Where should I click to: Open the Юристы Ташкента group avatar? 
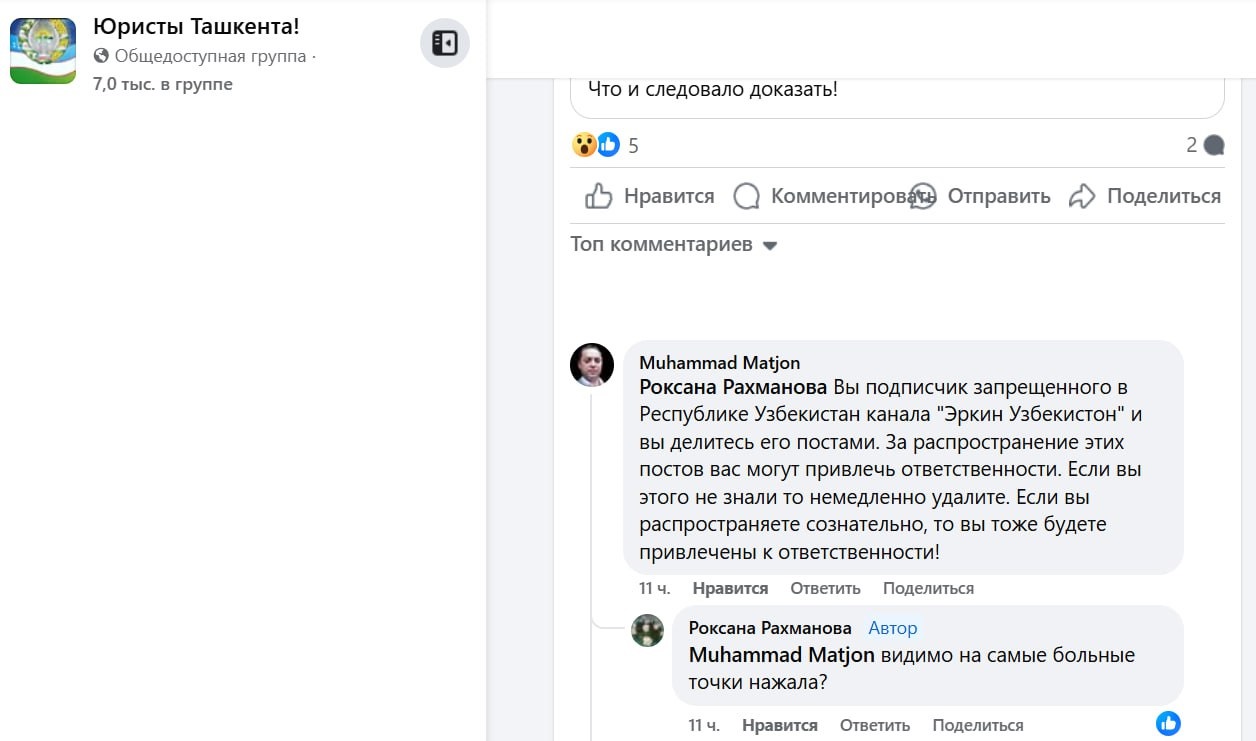point(43,51)
